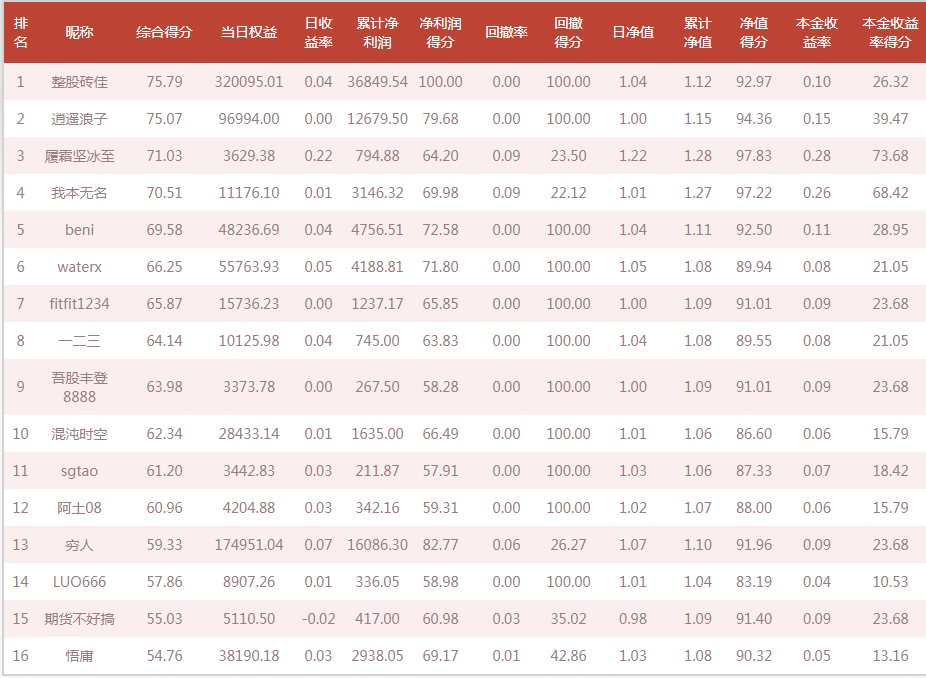
Task: Click cumulative profit 4188.81
Action: pos(377,267)
